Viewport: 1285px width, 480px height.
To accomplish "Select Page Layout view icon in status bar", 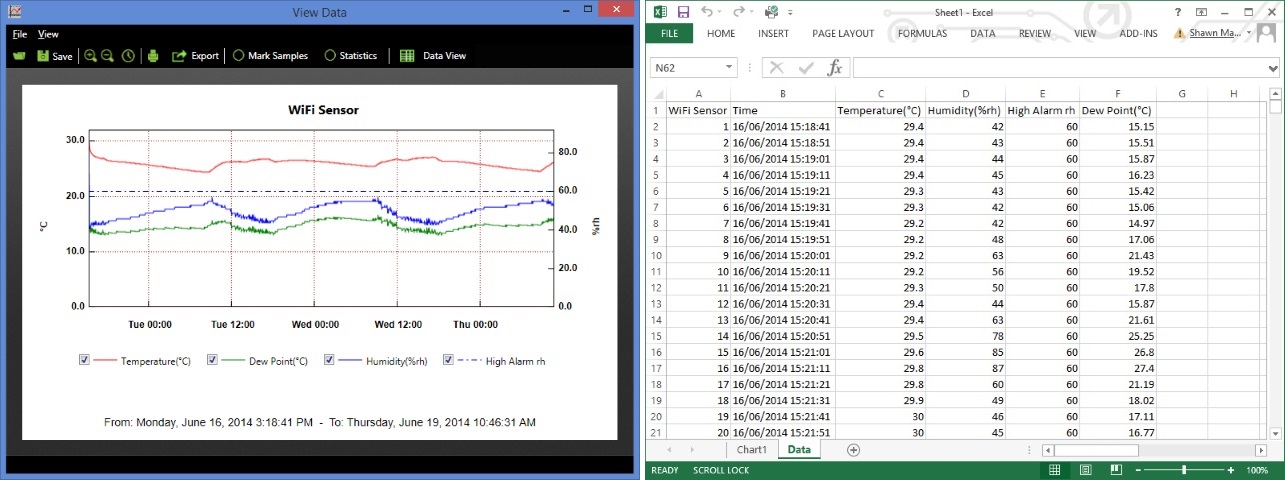I will (1085, 470).
